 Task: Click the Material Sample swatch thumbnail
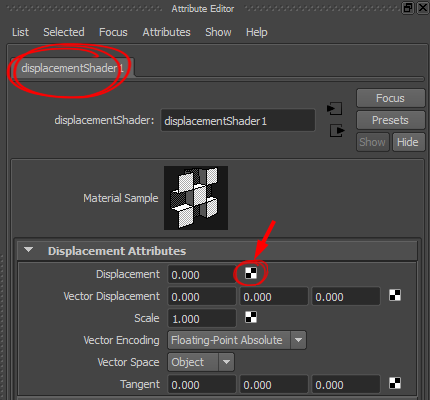pyautogui.click(x=196, y=198)
